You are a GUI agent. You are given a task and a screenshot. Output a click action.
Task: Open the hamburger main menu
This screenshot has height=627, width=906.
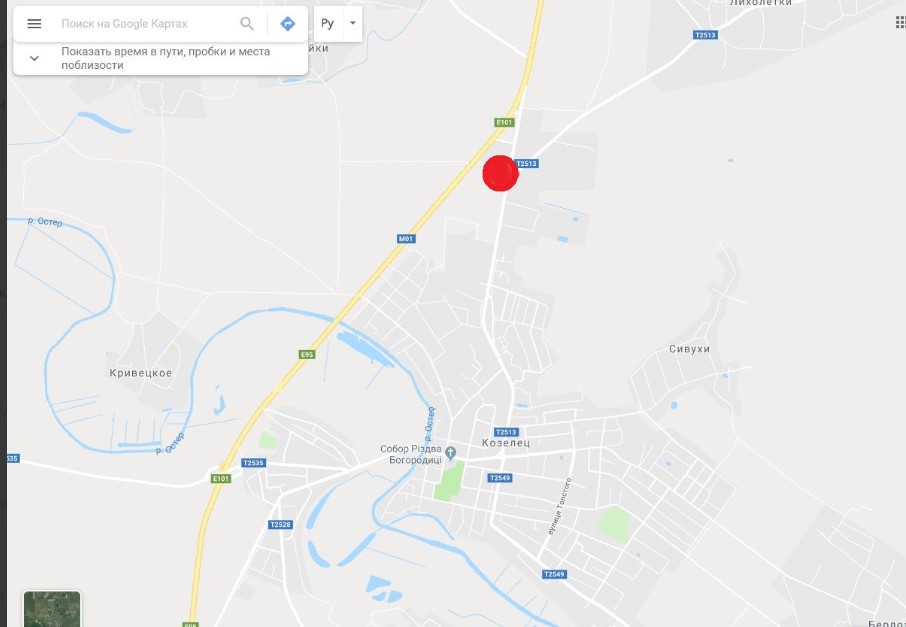tap(34, 24)
